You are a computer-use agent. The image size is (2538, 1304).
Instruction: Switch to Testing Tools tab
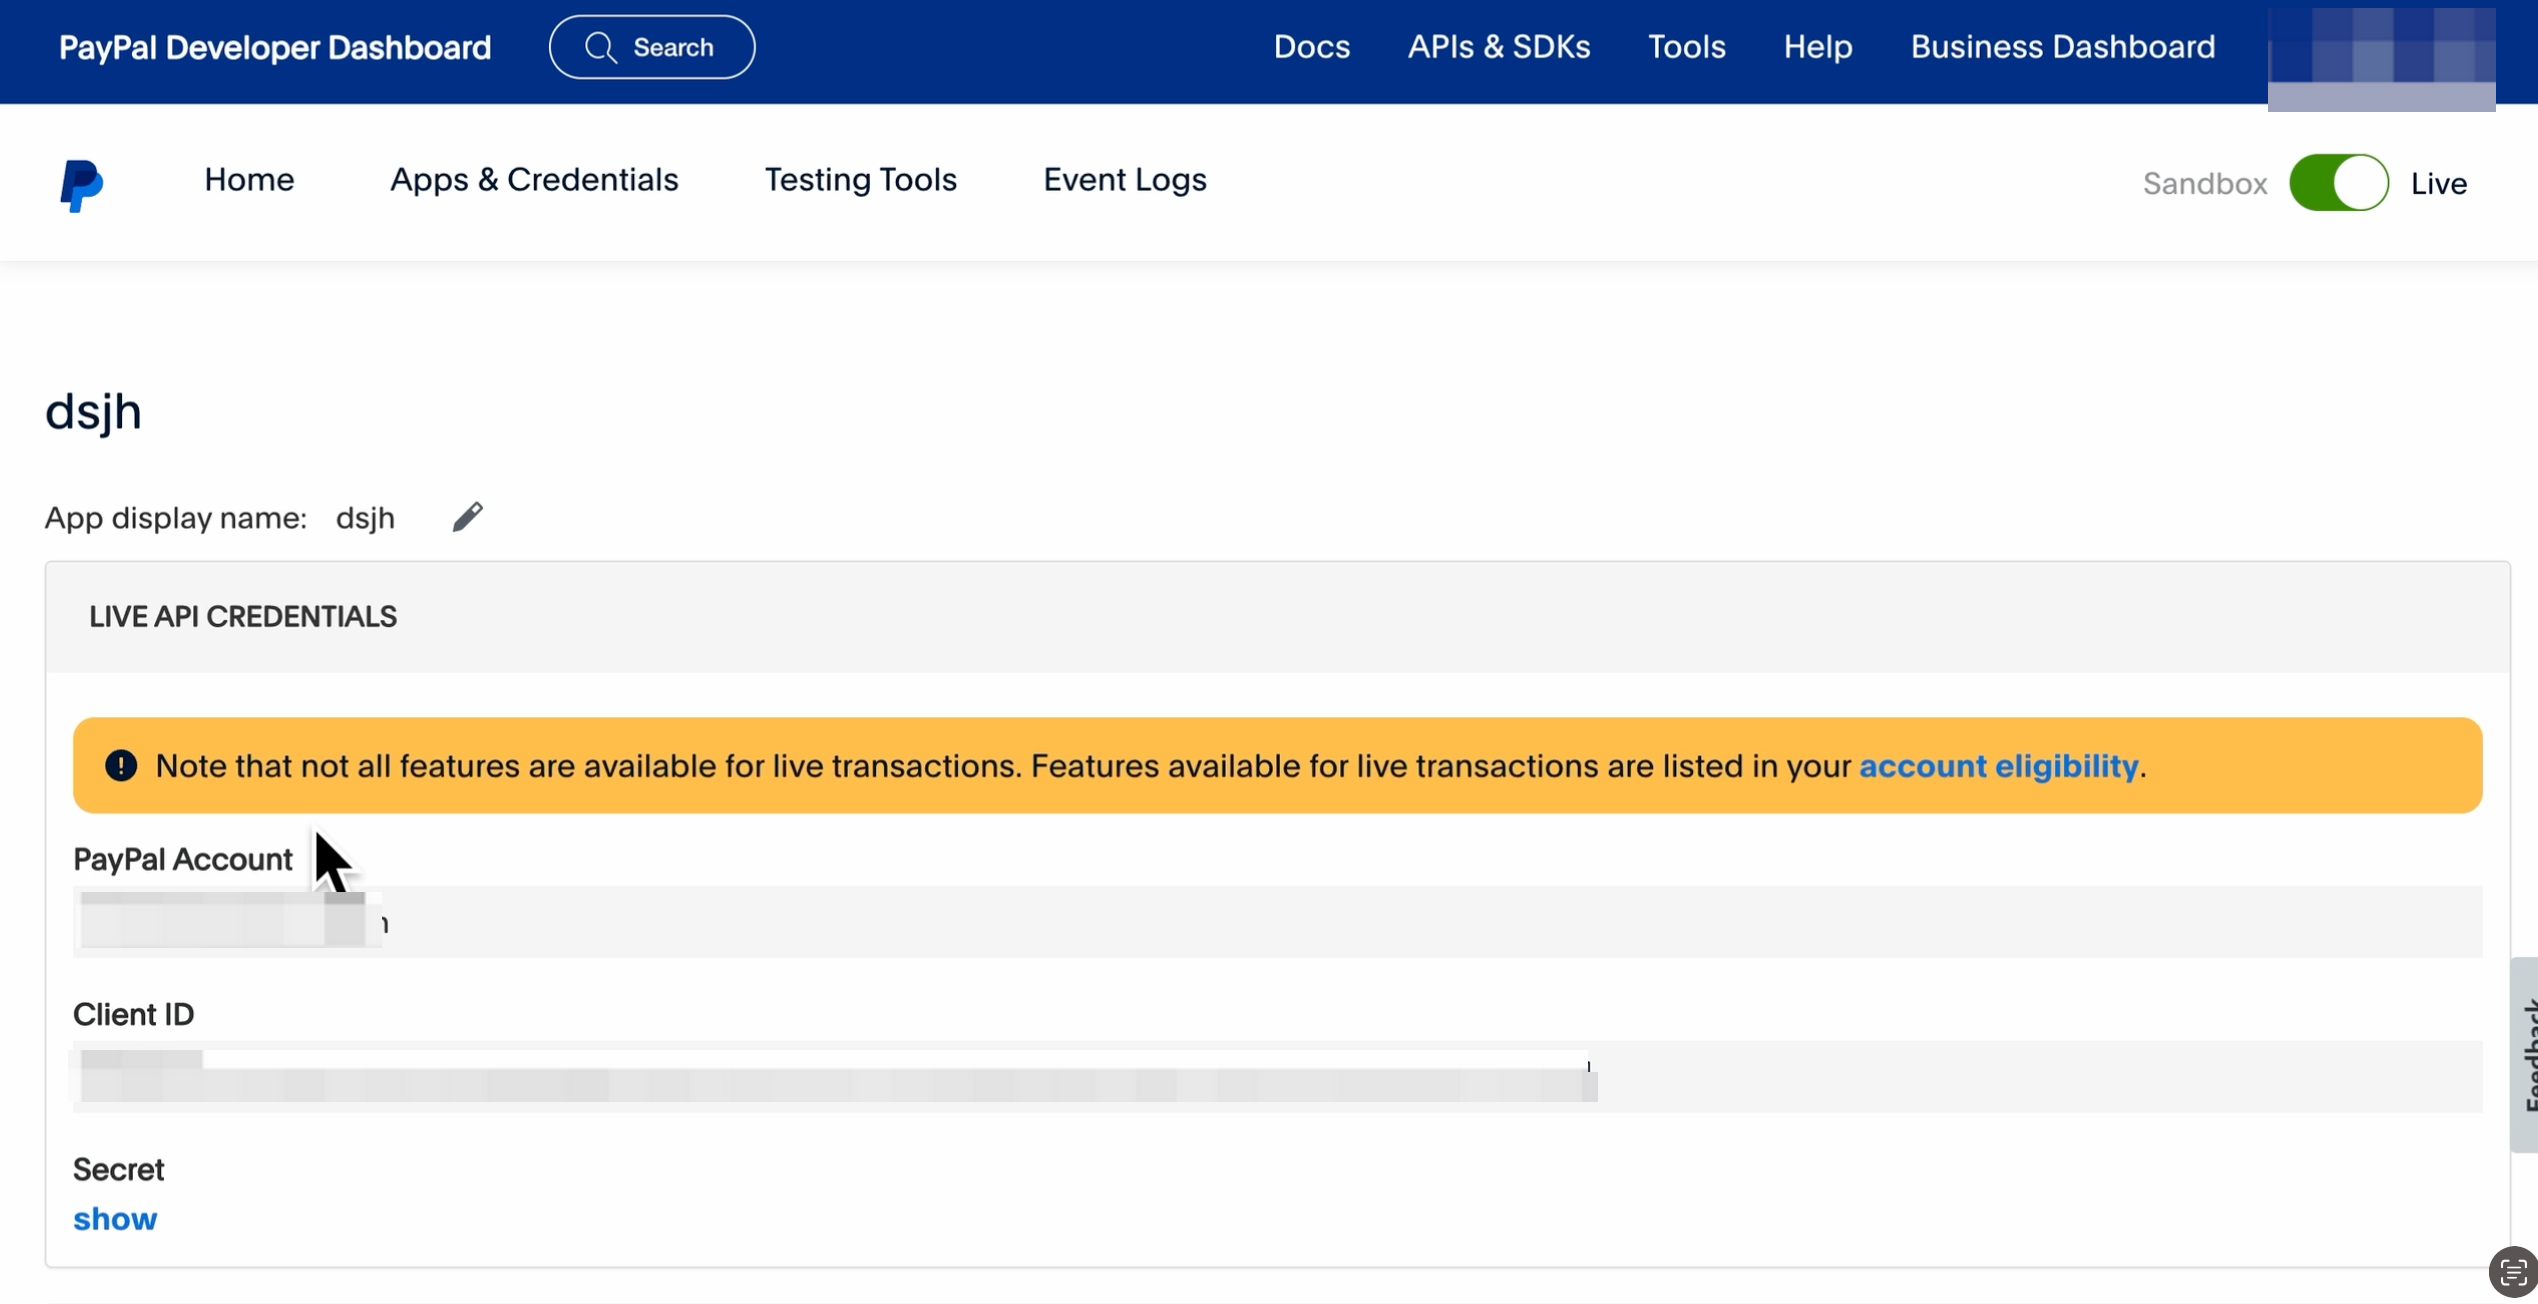[x=860, y=180]
